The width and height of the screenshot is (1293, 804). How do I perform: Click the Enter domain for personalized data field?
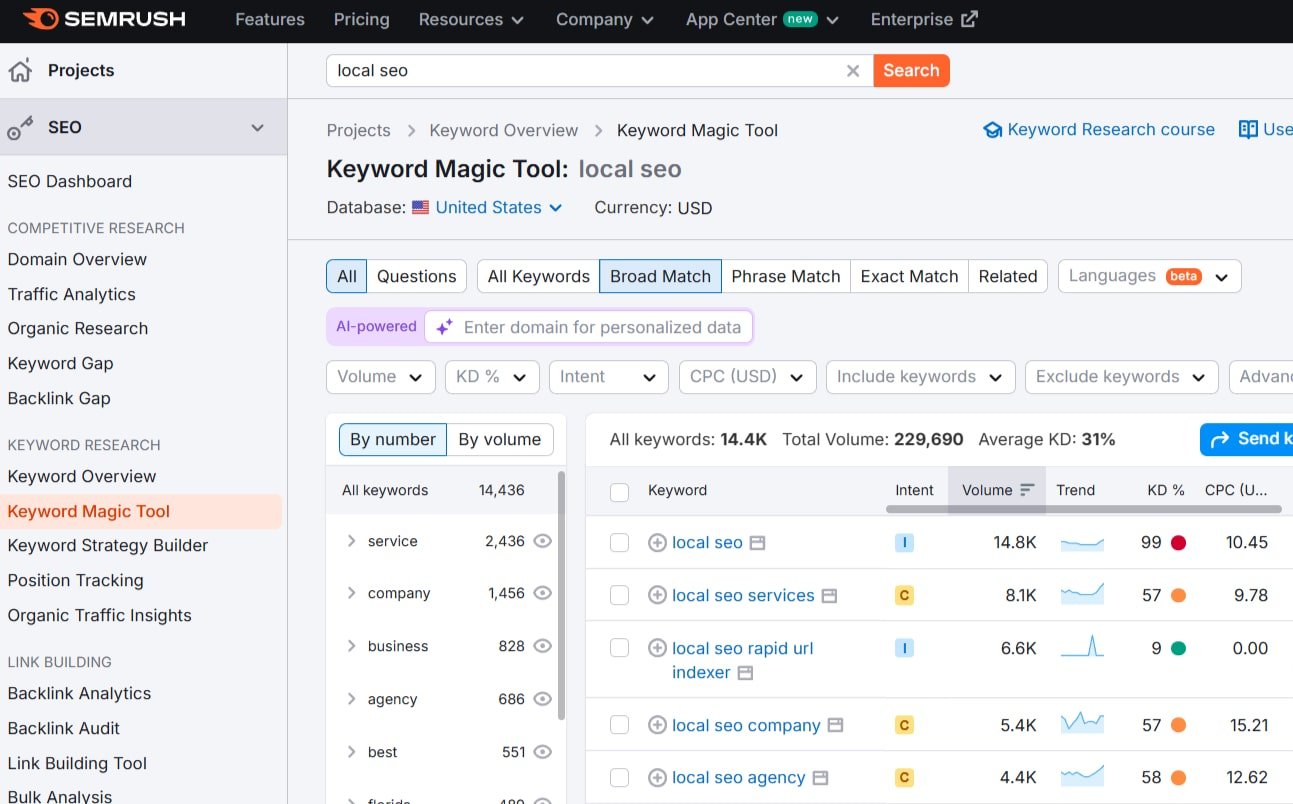tap(588, 327)
